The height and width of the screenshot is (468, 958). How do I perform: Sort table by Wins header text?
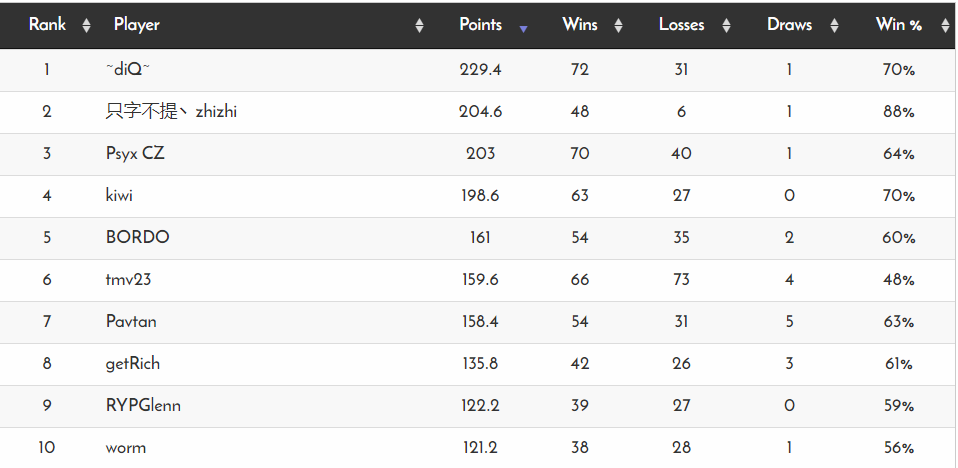click(x=580, y=25)
